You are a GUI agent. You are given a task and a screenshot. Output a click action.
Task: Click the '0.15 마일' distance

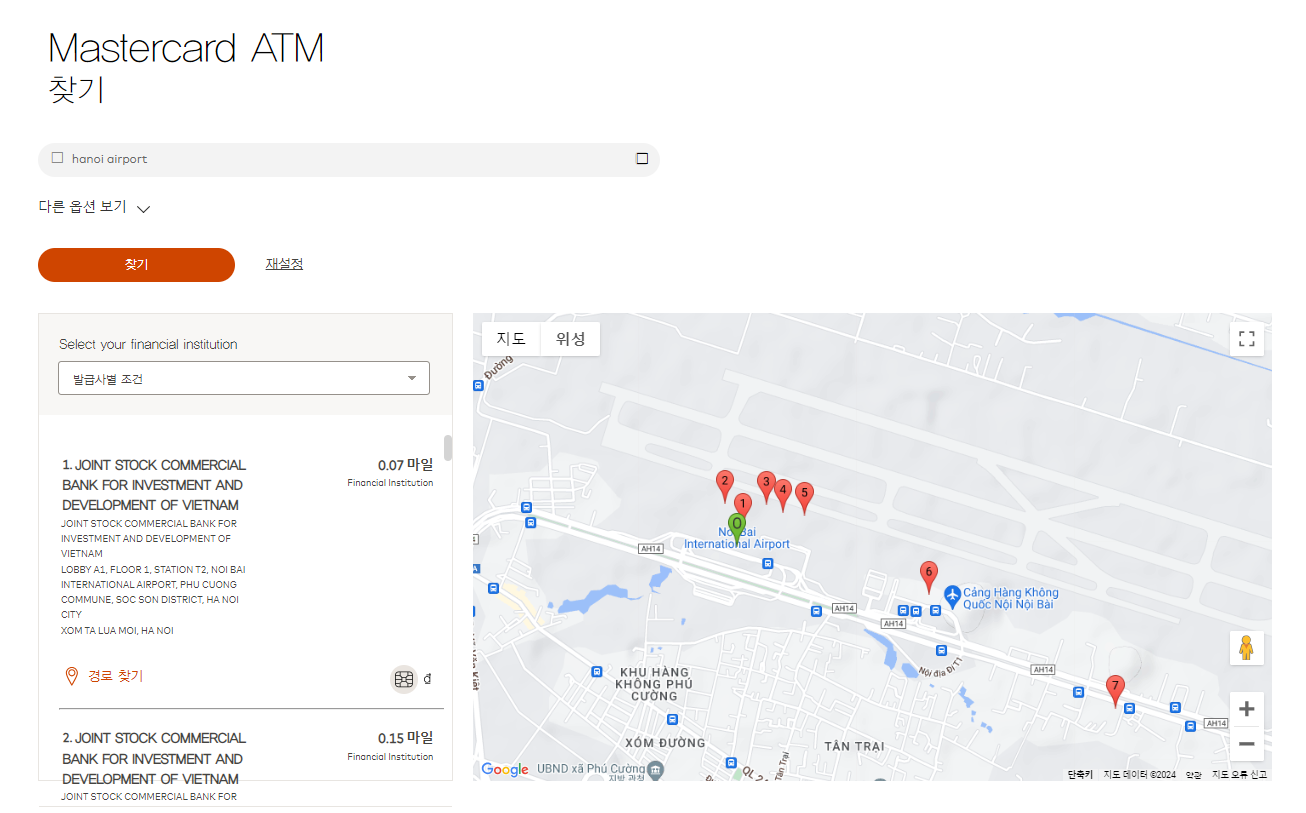pyautogui.click(x=405, y=738)
